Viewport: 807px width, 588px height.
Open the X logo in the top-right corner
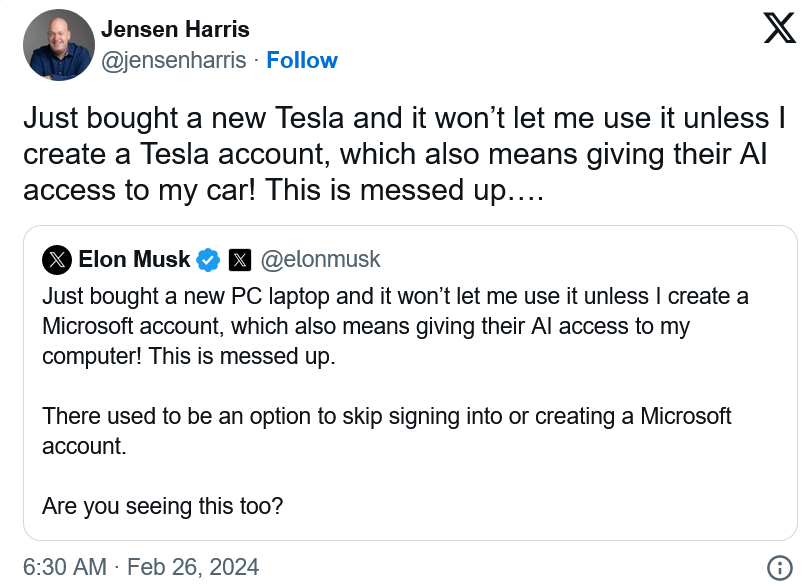pos(779,29)
